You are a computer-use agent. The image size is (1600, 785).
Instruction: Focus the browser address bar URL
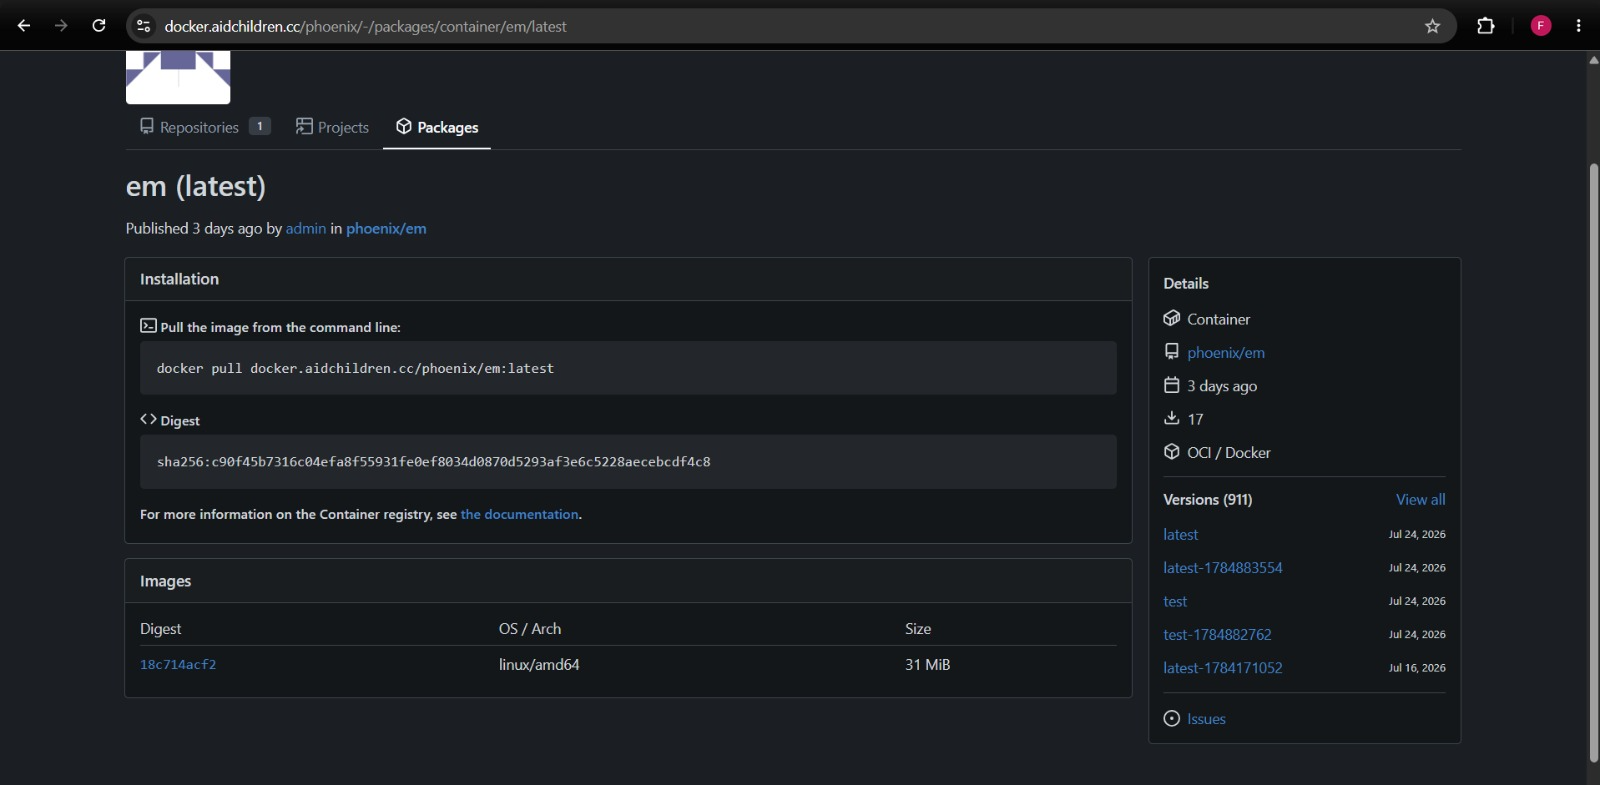[365, 26]
